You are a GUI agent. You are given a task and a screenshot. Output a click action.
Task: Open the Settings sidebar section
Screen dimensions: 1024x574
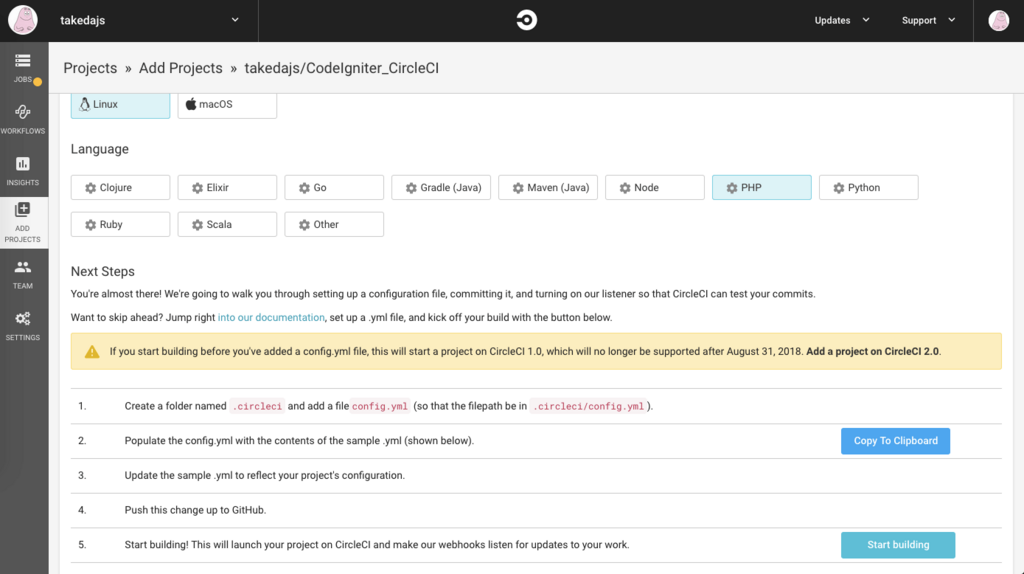pos(24,326)
